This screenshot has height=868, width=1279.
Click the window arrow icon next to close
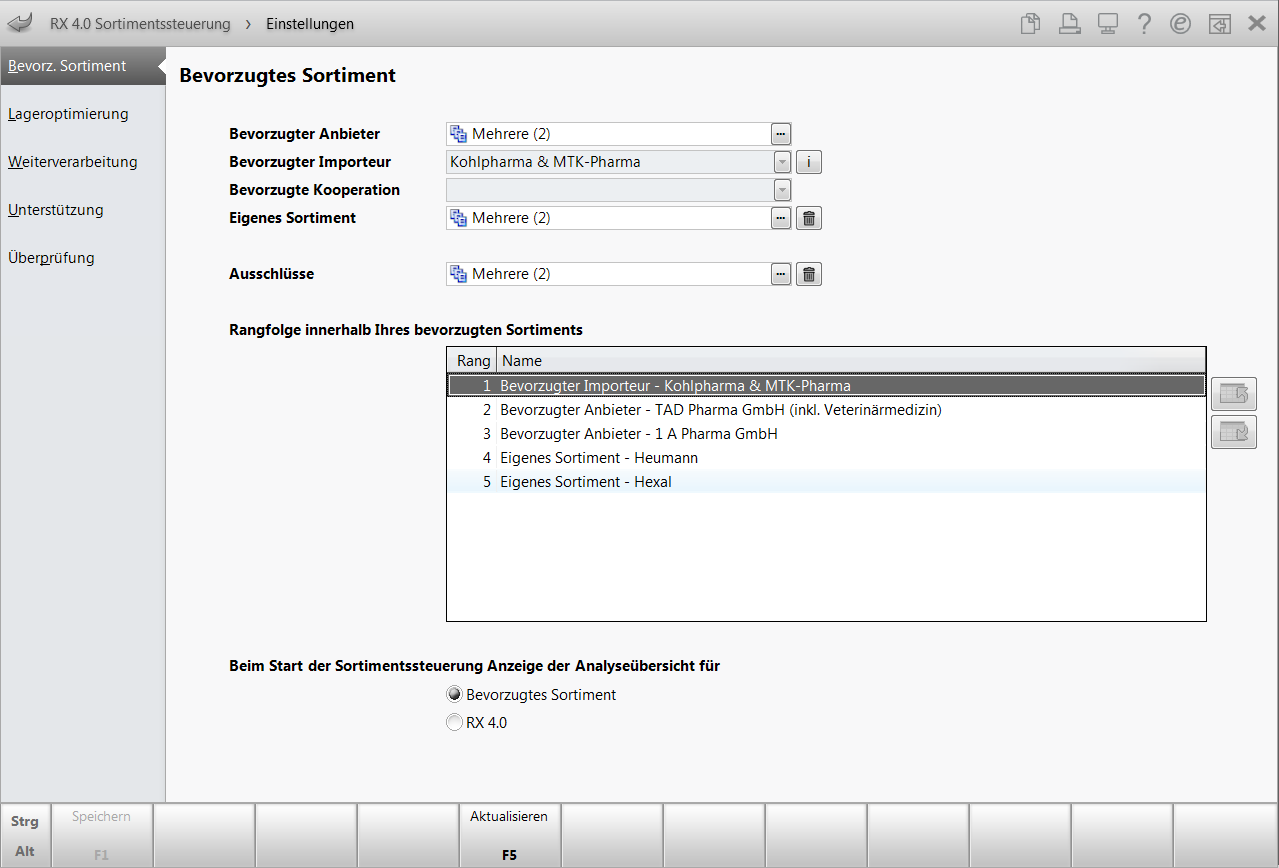[x=1219, y=23]
